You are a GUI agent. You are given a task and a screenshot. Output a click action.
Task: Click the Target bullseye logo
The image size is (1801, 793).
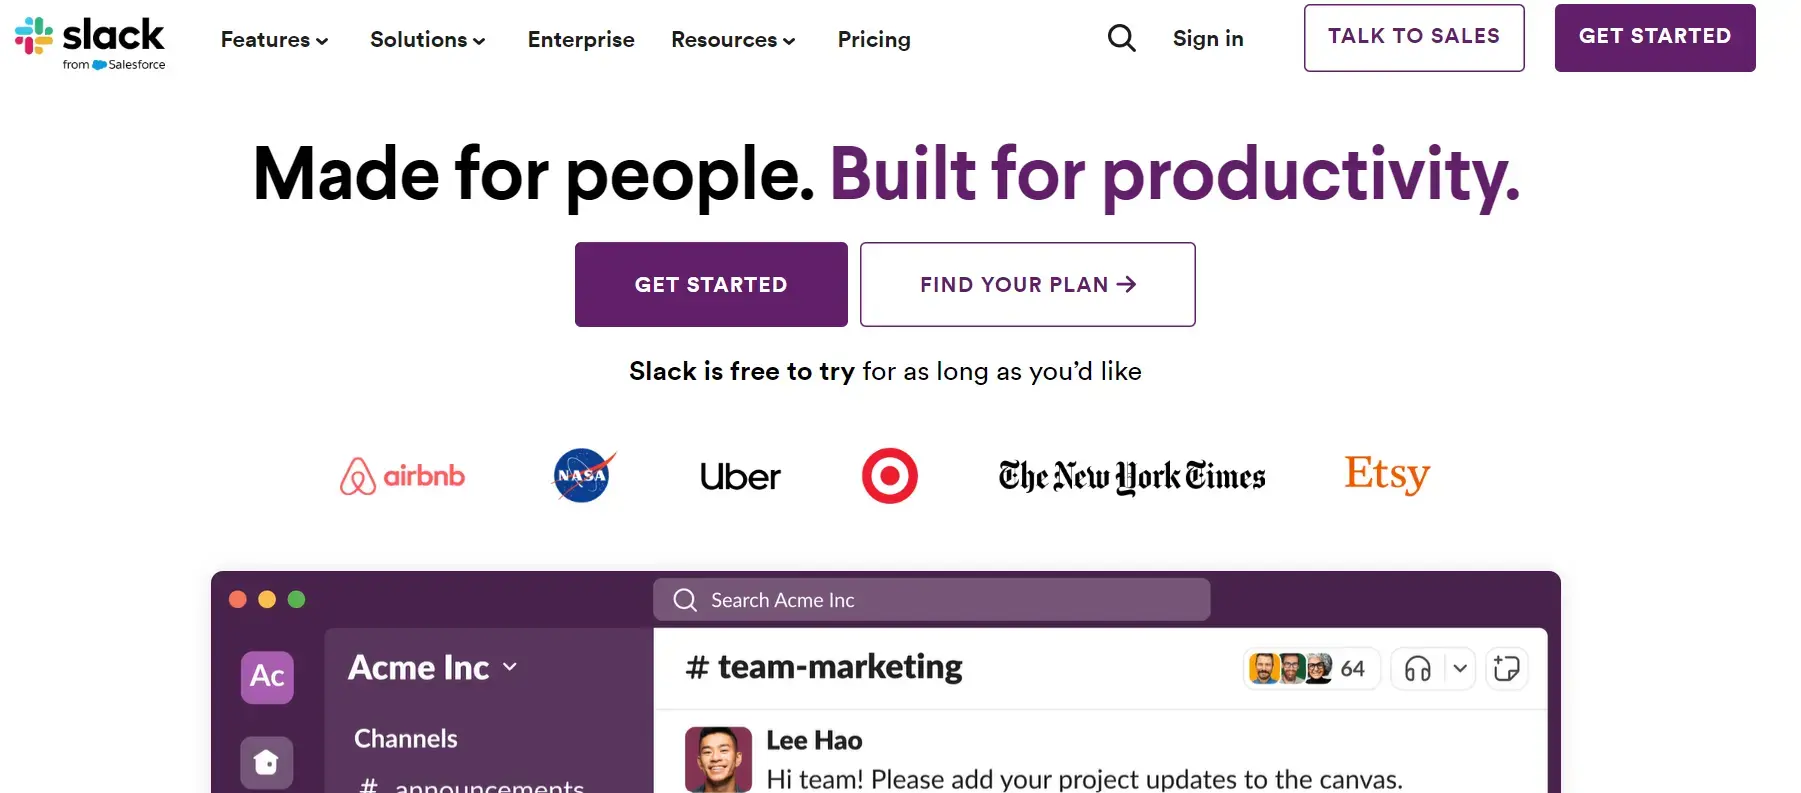tap(888, 475)
